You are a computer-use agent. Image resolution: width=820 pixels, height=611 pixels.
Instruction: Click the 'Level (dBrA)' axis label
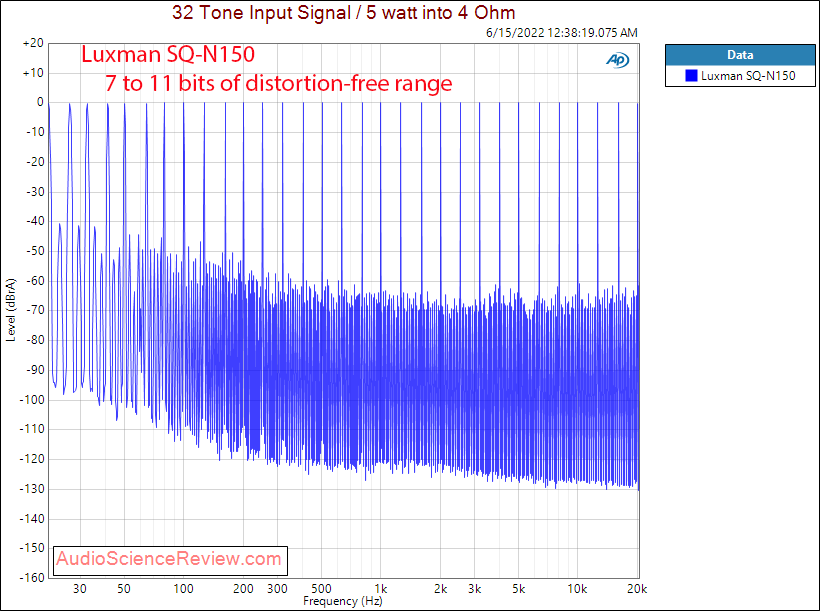click(11, 310)
